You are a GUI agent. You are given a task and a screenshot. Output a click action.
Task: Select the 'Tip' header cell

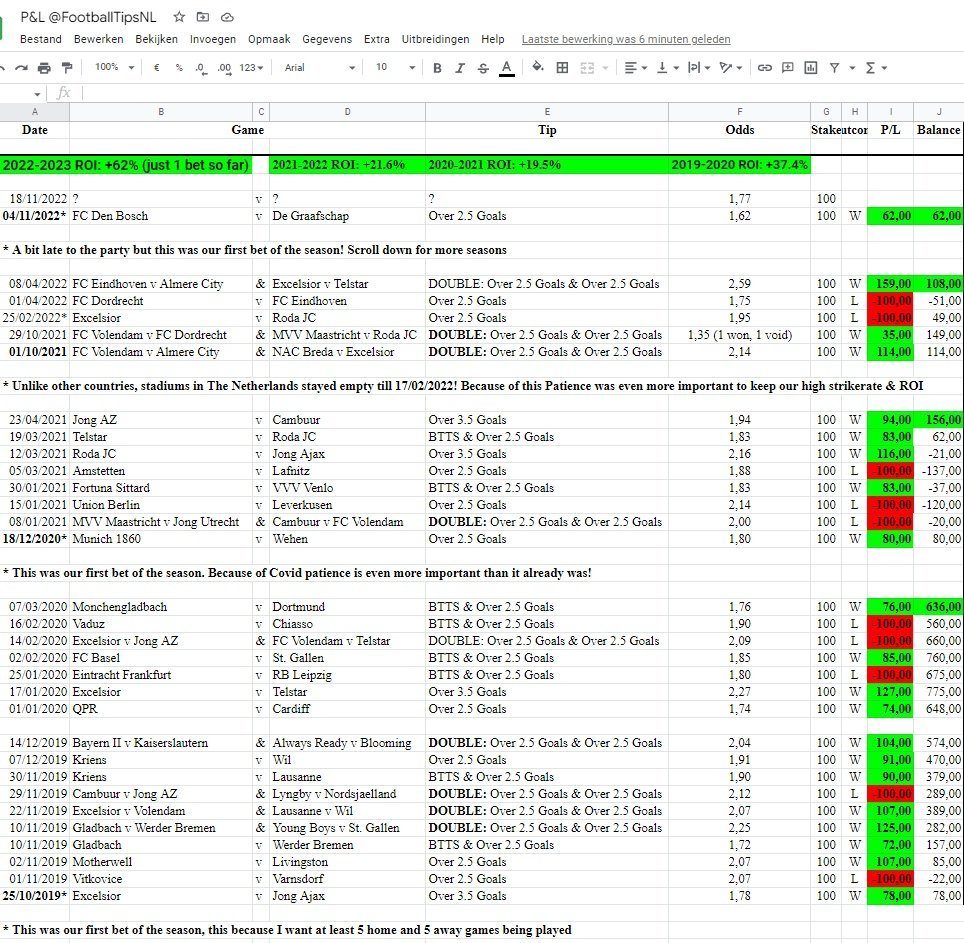point(547,130)
